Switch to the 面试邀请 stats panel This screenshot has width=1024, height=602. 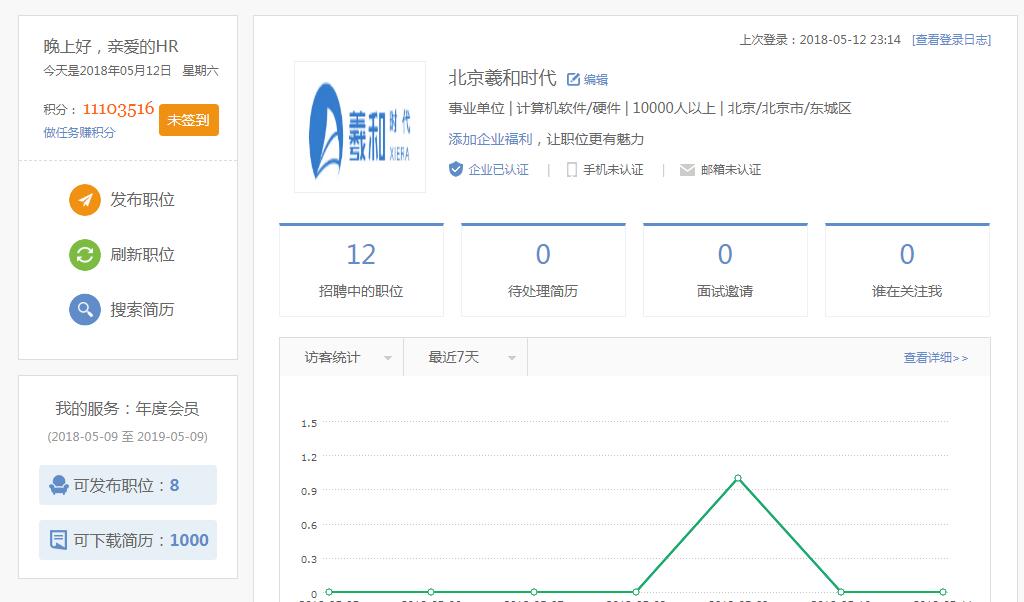pos(724,268)
